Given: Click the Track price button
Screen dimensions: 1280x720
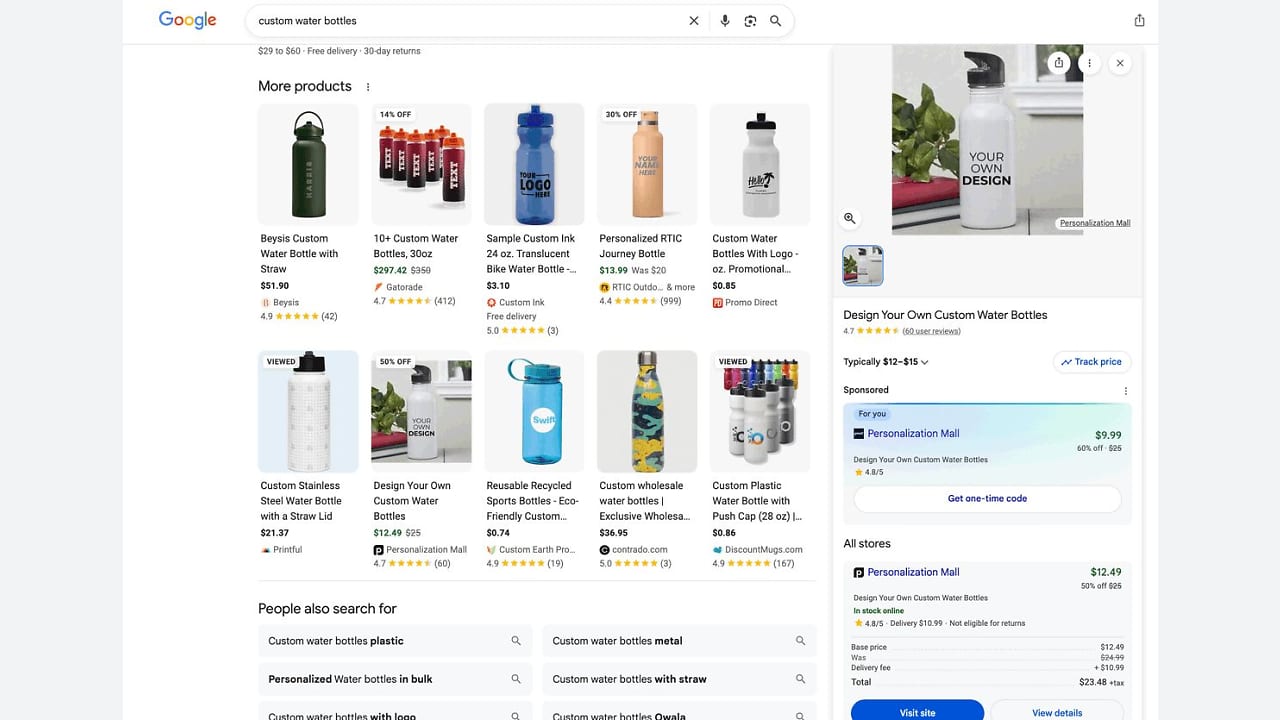Looking at the screenshot, I should (x=1092, y=362).
